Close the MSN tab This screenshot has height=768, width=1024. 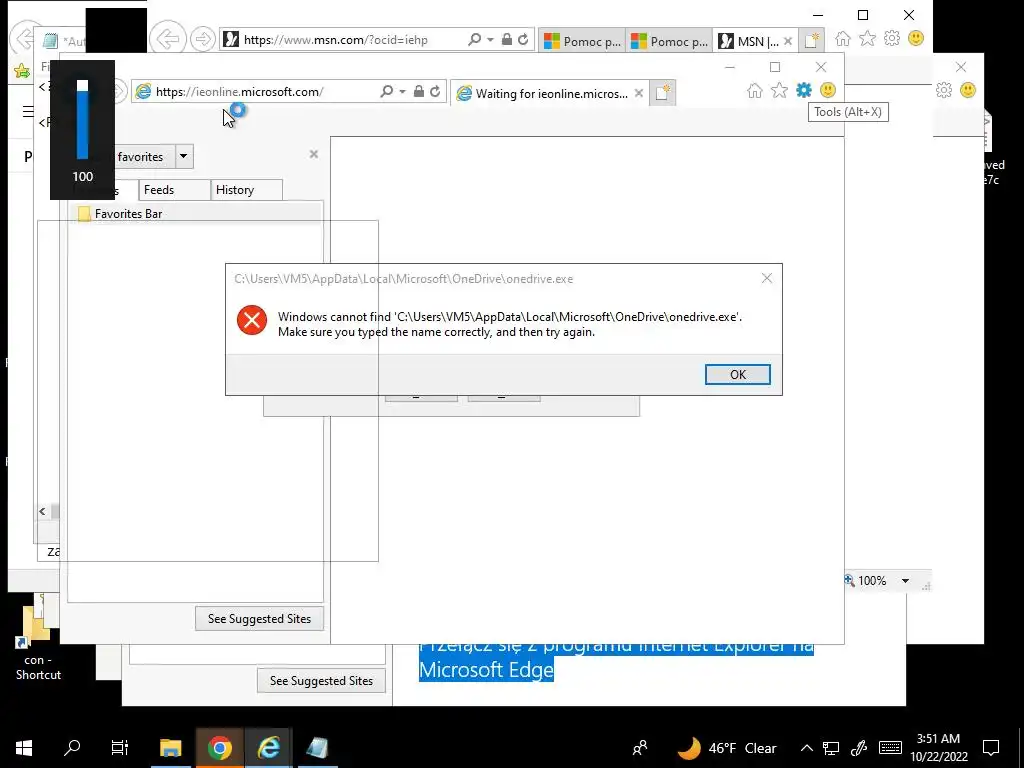click(788, 41)
